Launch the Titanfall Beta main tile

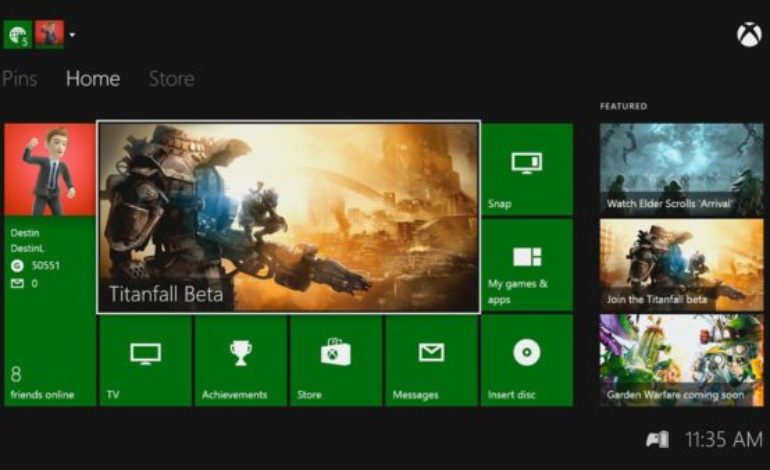pyautogui.click(x=288, y=217)
